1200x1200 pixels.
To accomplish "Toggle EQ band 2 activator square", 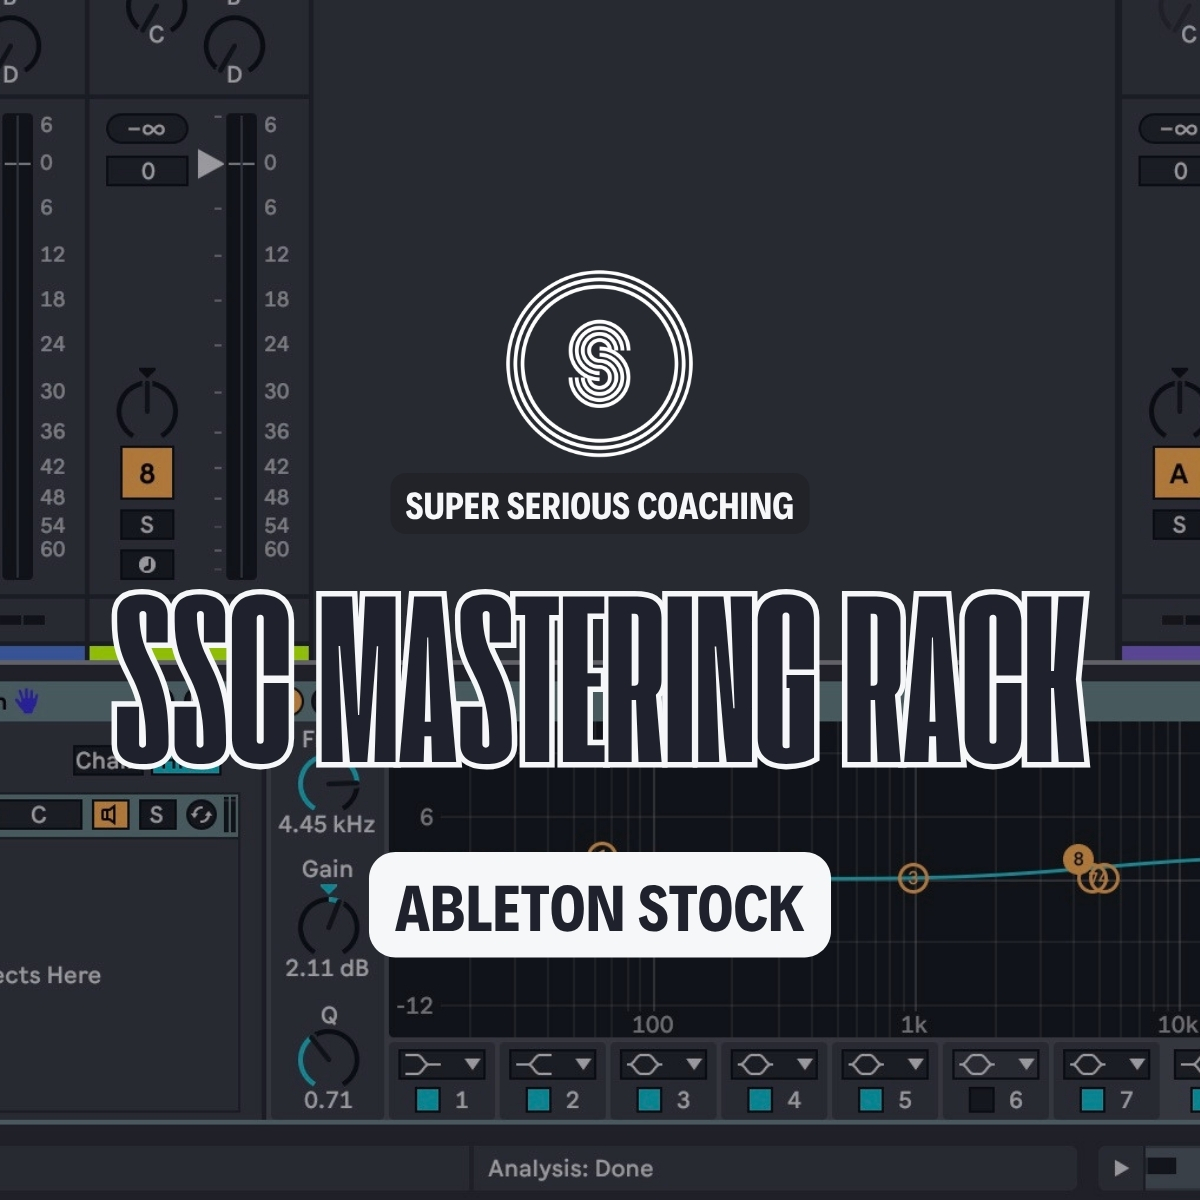I will pos(539,1100).
